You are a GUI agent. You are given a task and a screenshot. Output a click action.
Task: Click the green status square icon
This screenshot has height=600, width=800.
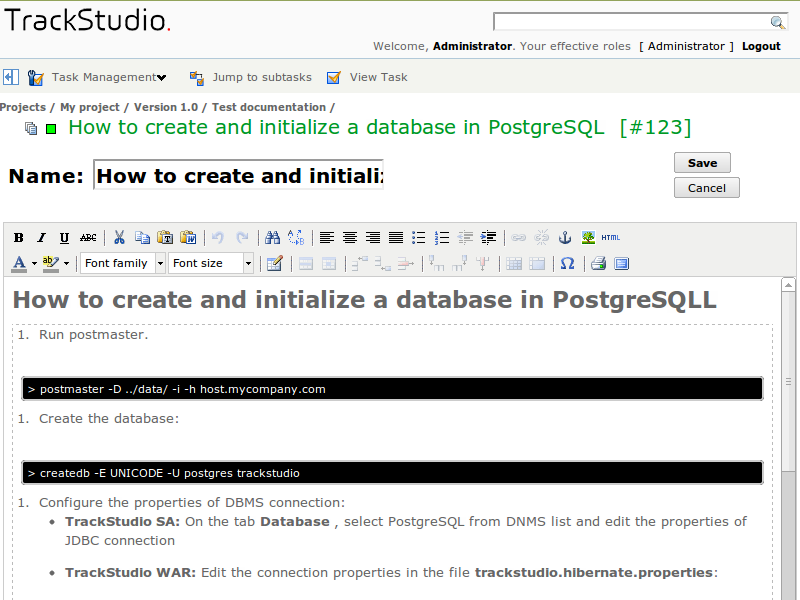coord(51,129)
